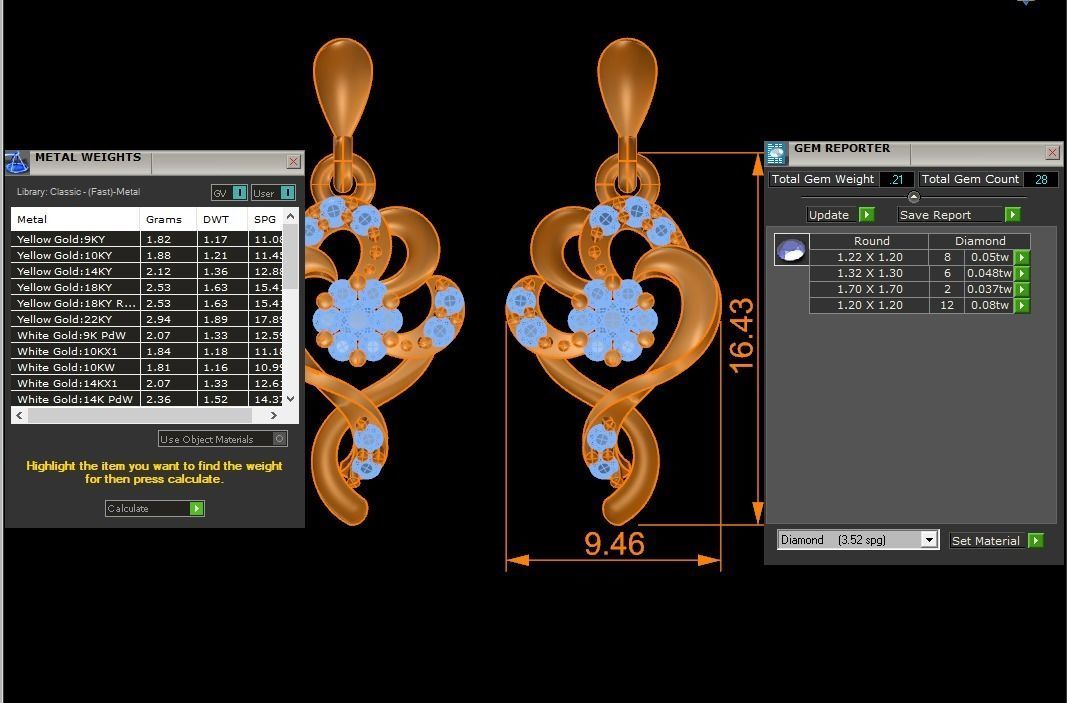Click the 9.46 width dimension label

tap(614, 544)
